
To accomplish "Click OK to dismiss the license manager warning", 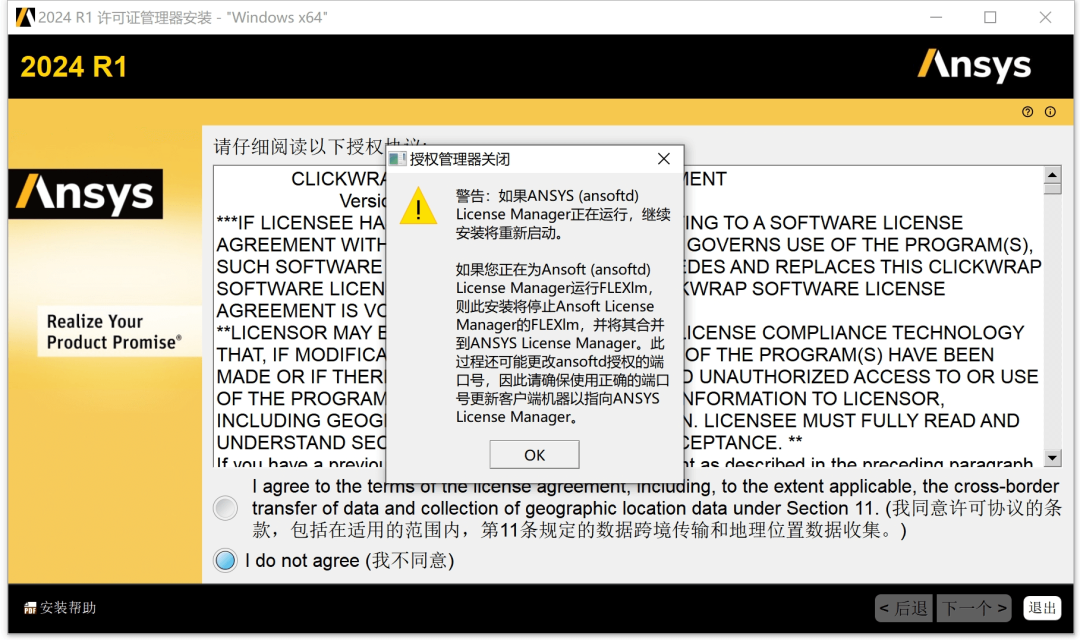I will [x=534, y=454].
